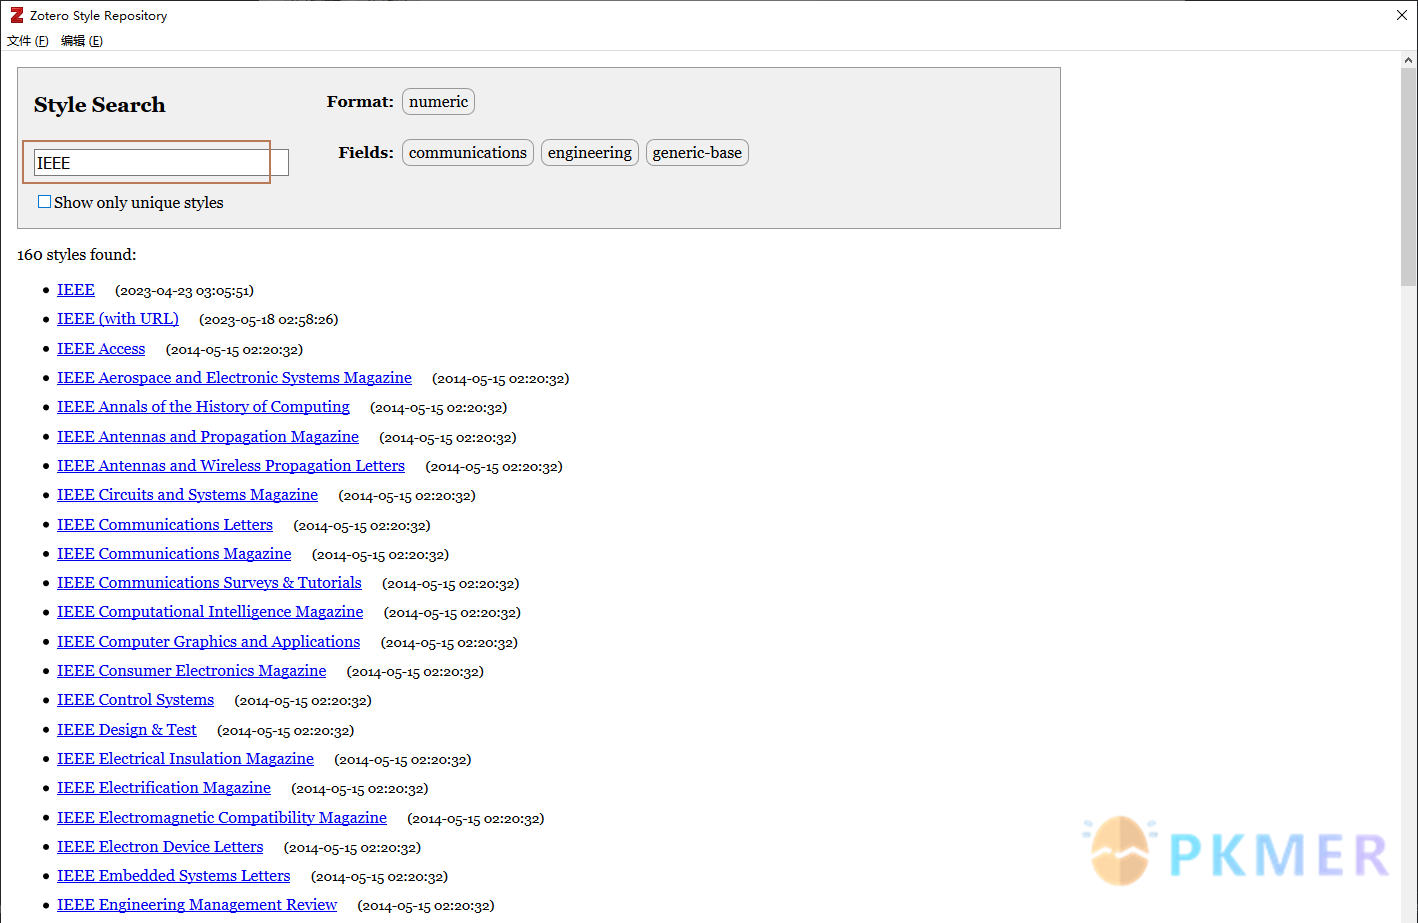Install the IEEE Access style
Screen dimensions: 1418x923
pyautogui.click(x=101, y=349)
